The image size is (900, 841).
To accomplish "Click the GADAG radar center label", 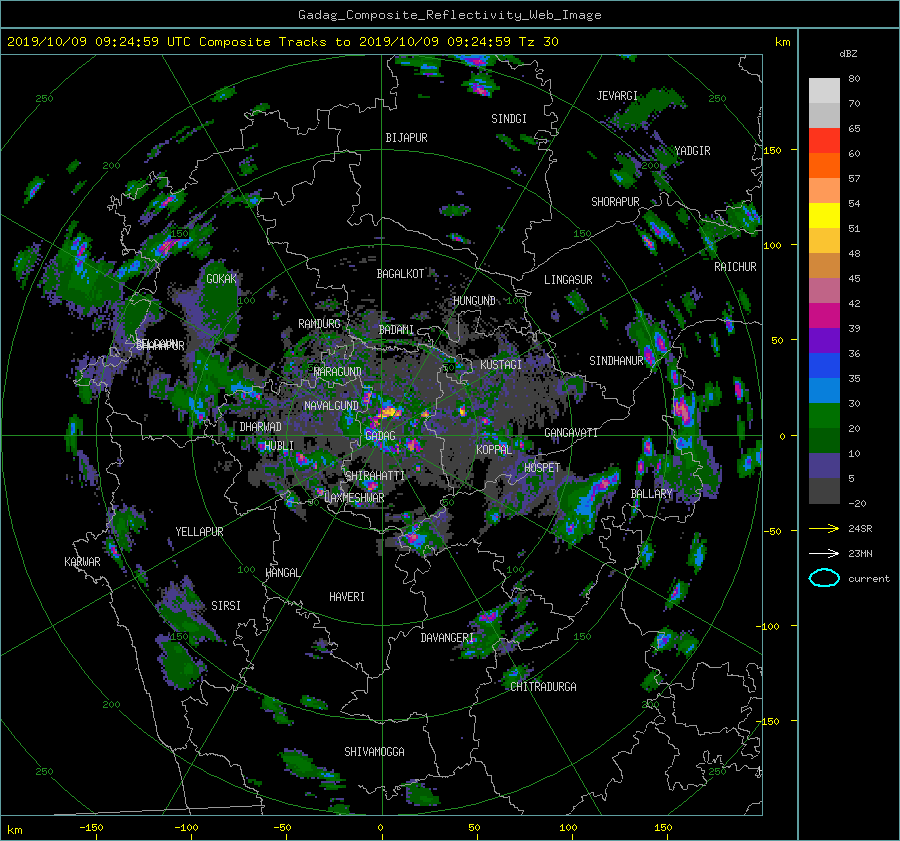I will (381, 436).
